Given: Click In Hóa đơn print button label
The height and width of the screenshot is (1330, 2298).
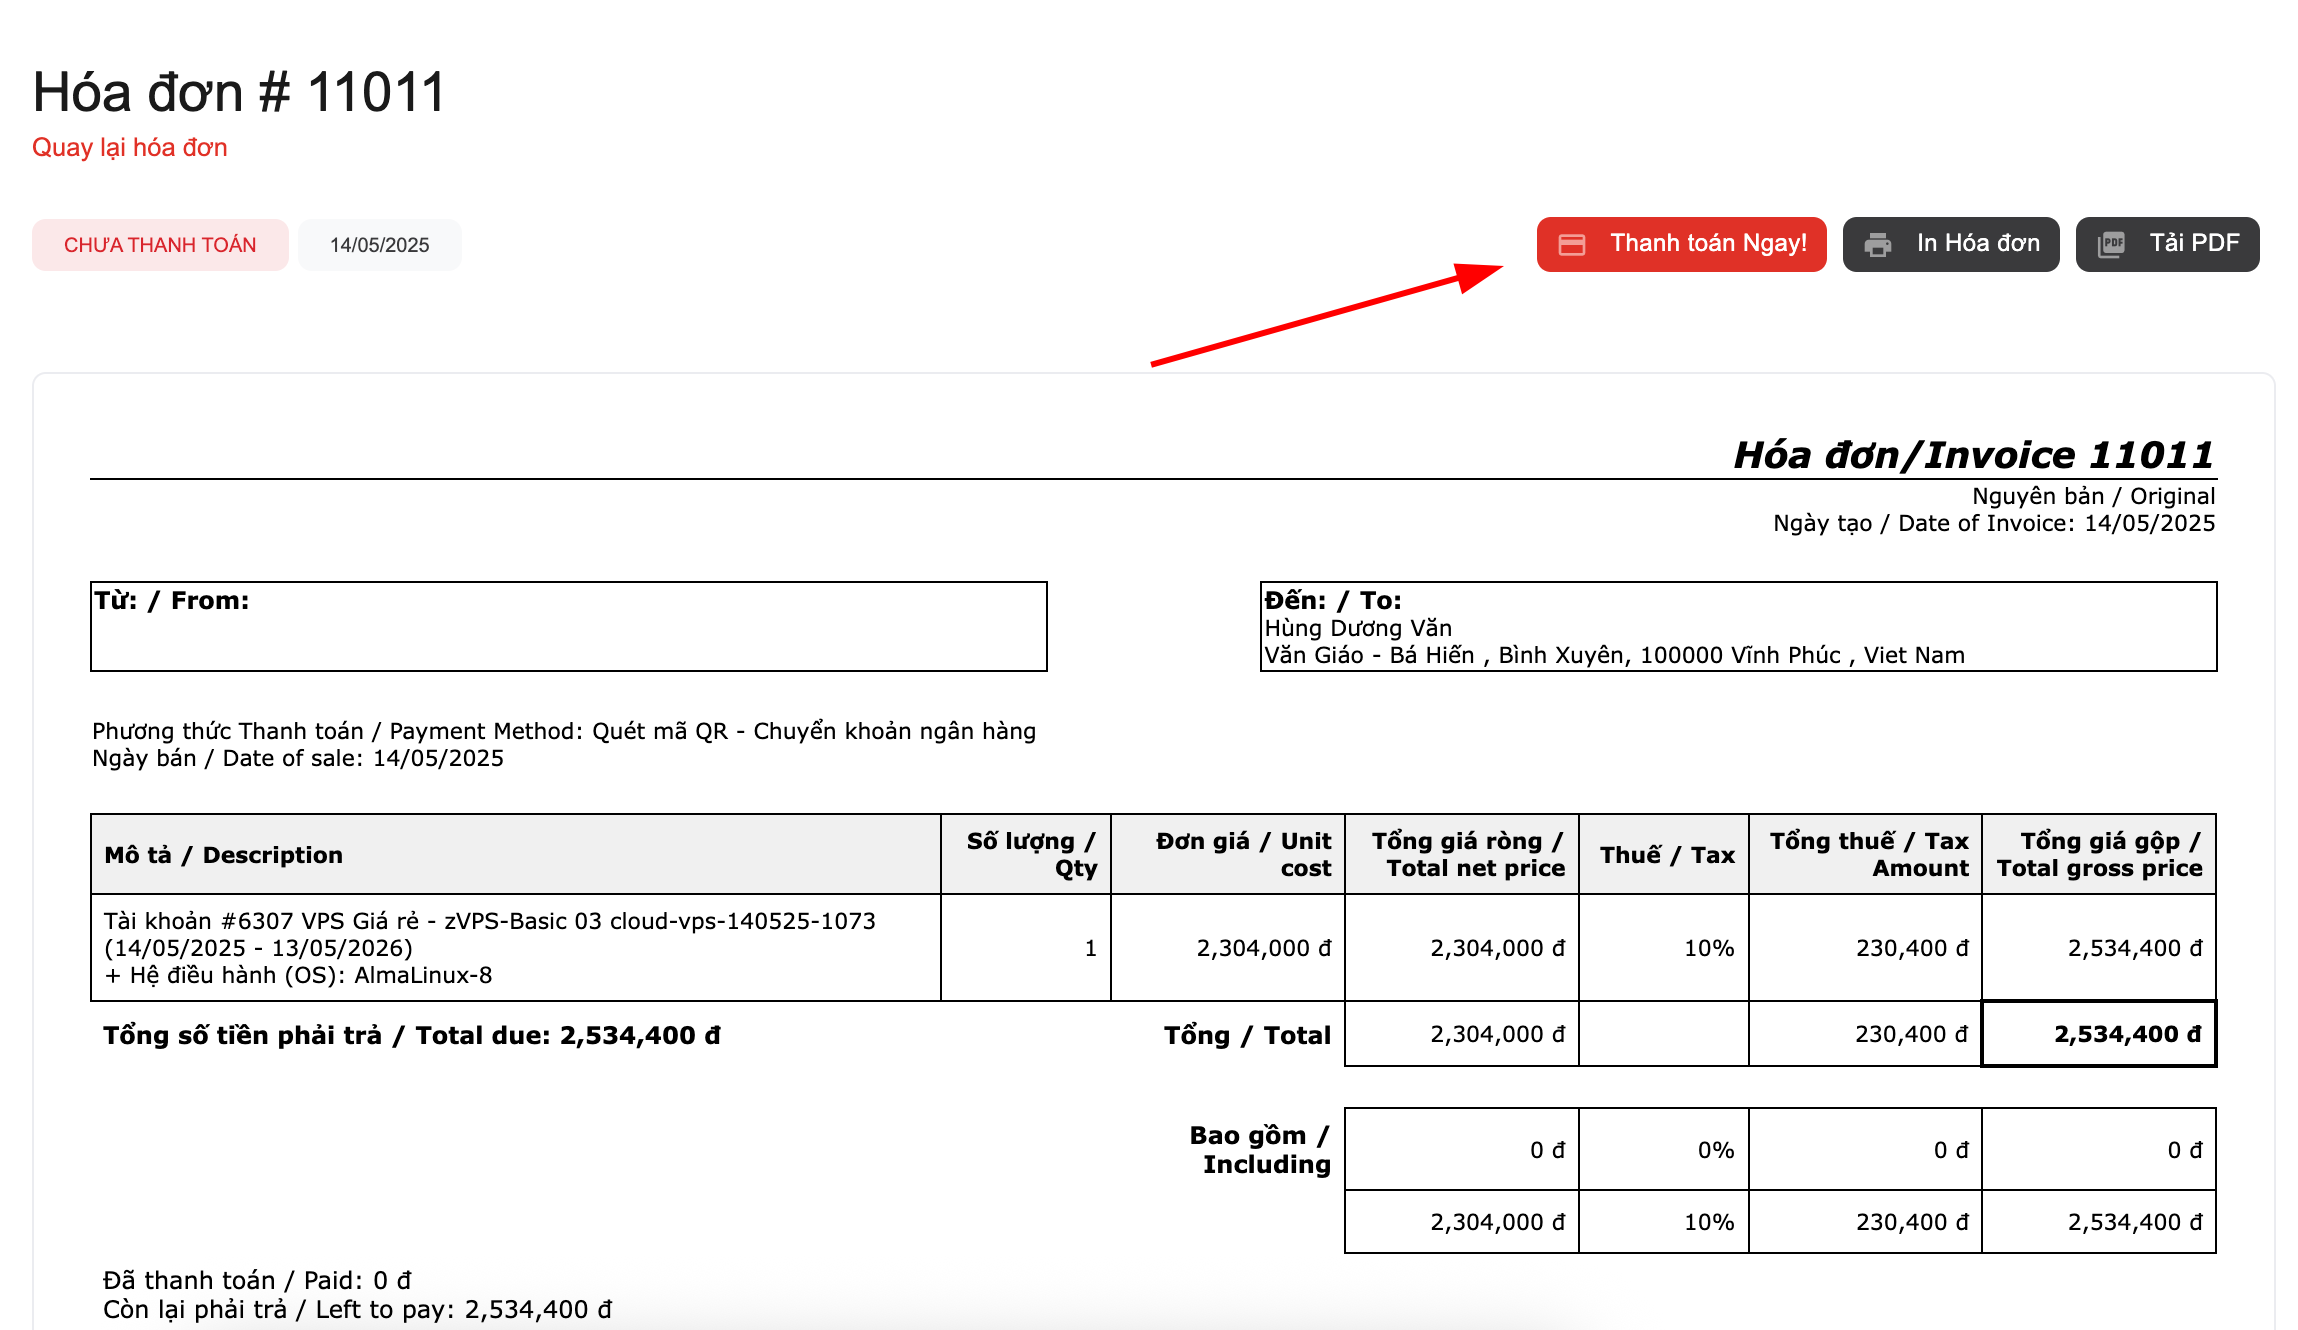Looking at the screenshot, I should tap(1977, 243).
